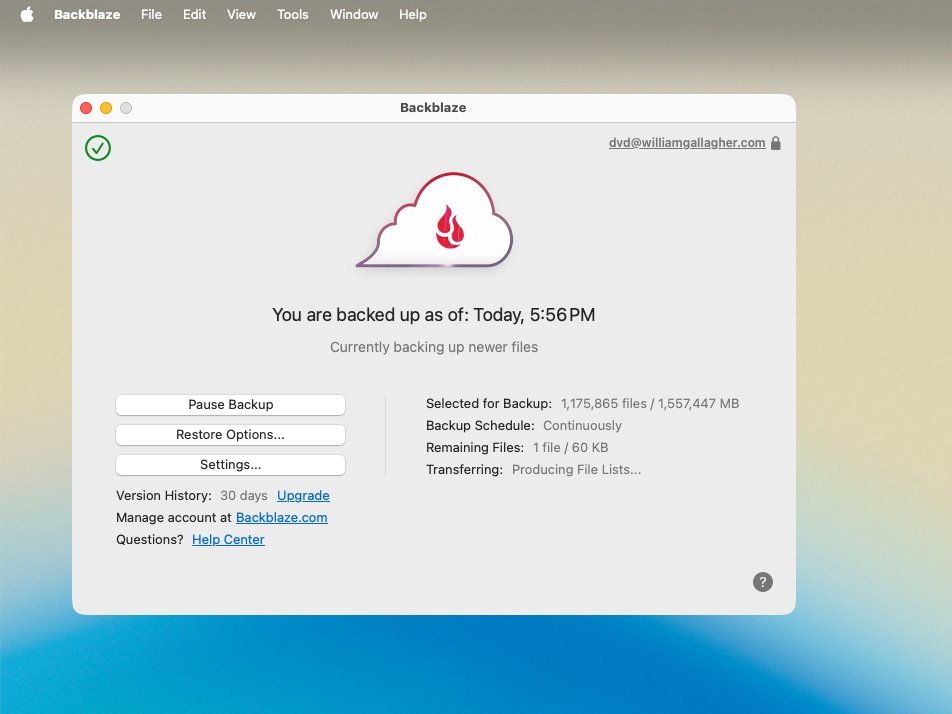The width and height of the screenshot is (952, 714).
Task: Click the Backblaze cloud flame logo
Action: point(435,220)
